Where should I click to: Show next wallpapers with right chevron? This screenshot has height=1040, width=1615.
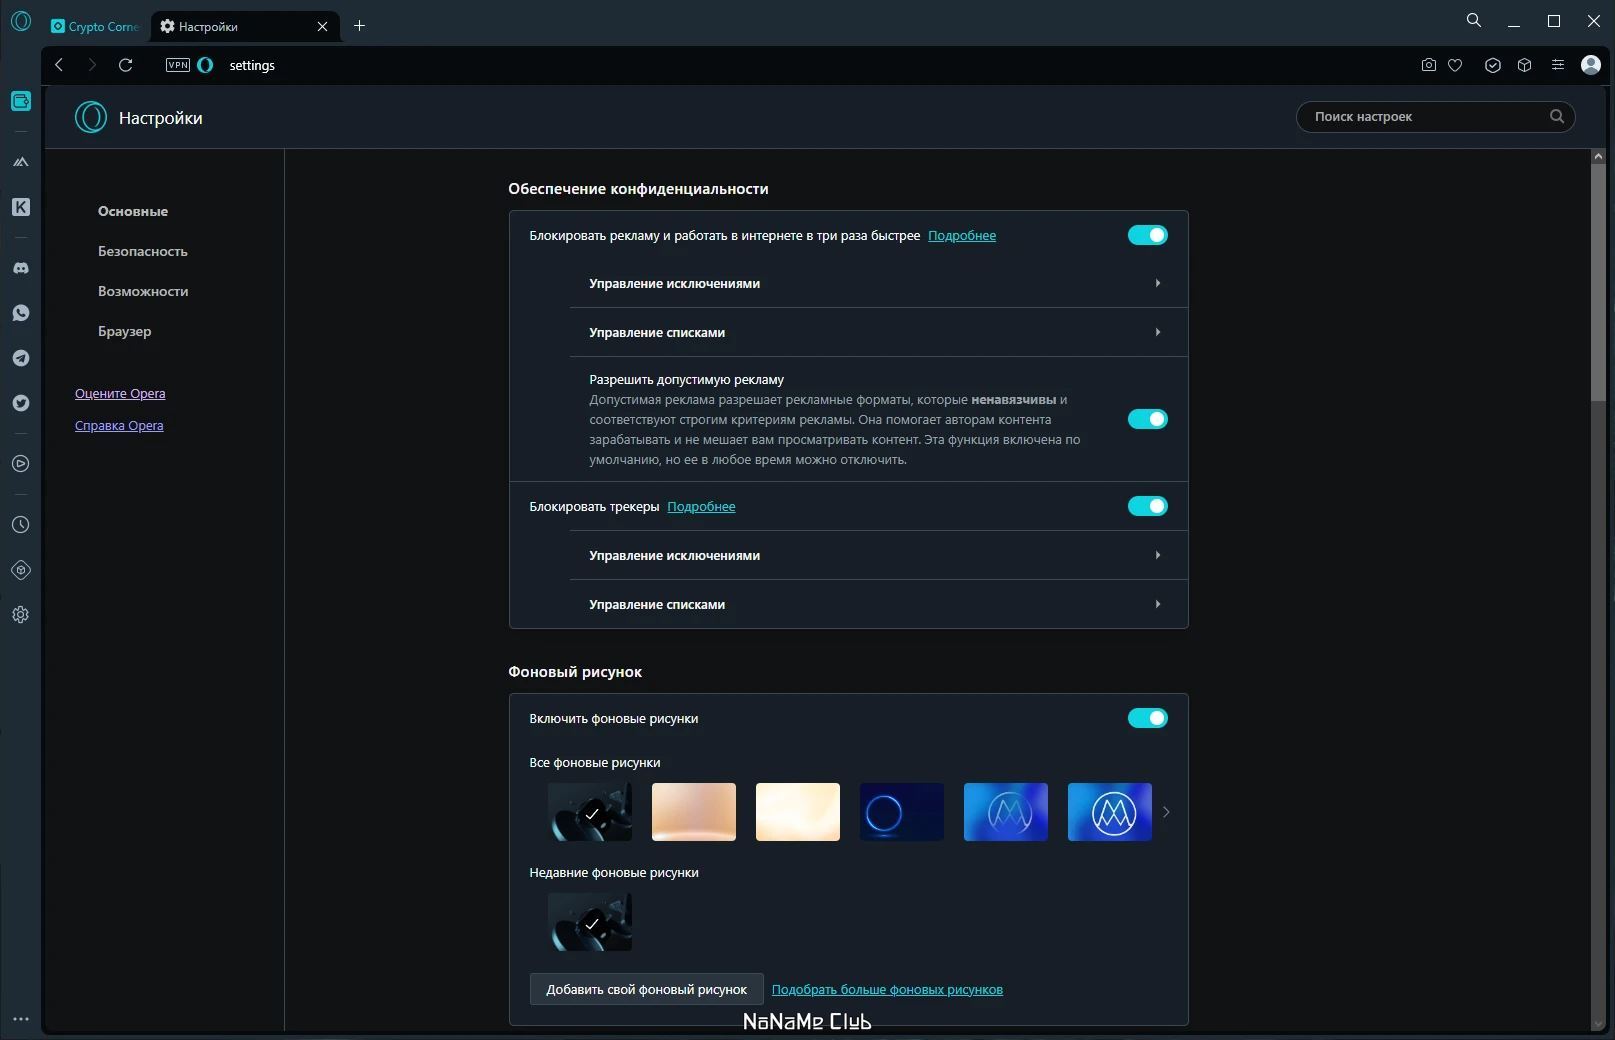pos(1166,812)
